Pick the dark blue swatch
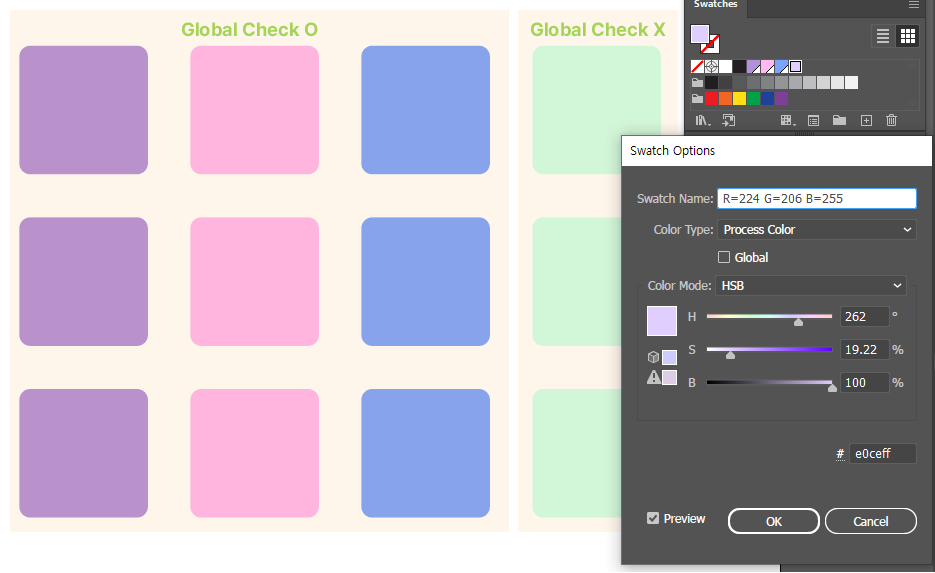935x573 pixels. pos(767,98)
